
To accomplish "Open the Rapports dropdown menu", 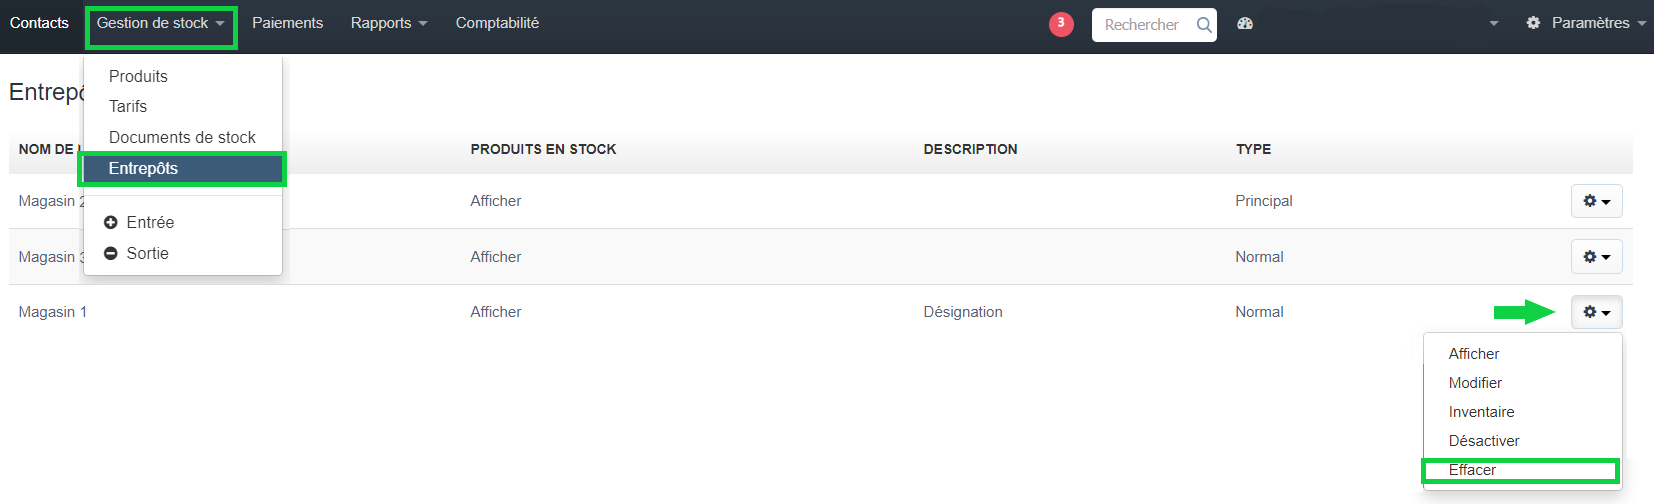I will tap(388, 23).
